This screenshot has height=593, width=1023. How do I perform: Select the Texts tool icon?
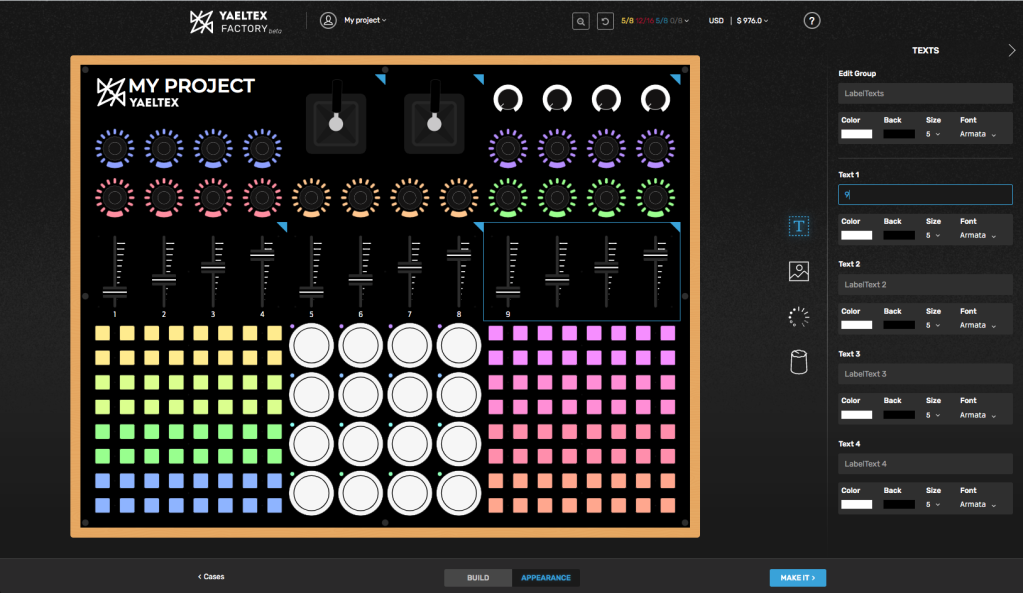[798, 226]
